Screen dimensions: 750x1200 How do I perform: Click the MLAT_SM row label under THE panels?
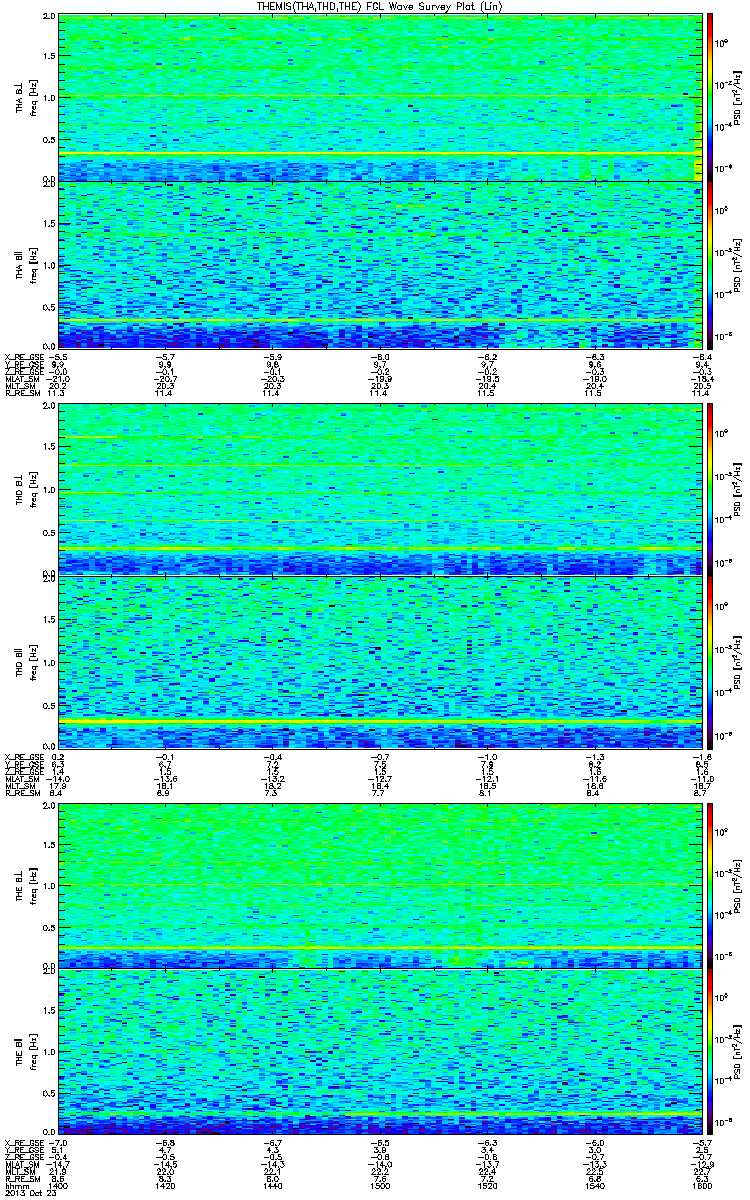20,1164
